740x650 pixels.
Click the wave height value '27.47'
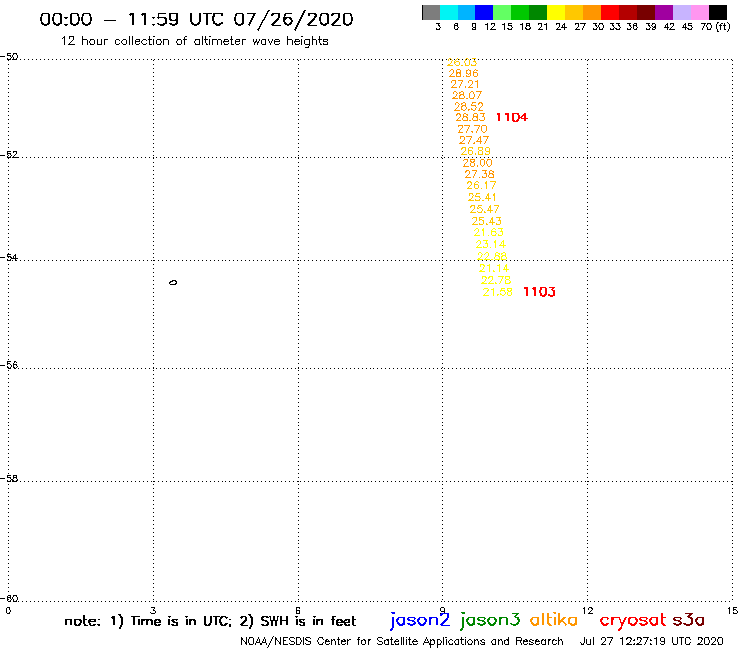coord(474,140)
